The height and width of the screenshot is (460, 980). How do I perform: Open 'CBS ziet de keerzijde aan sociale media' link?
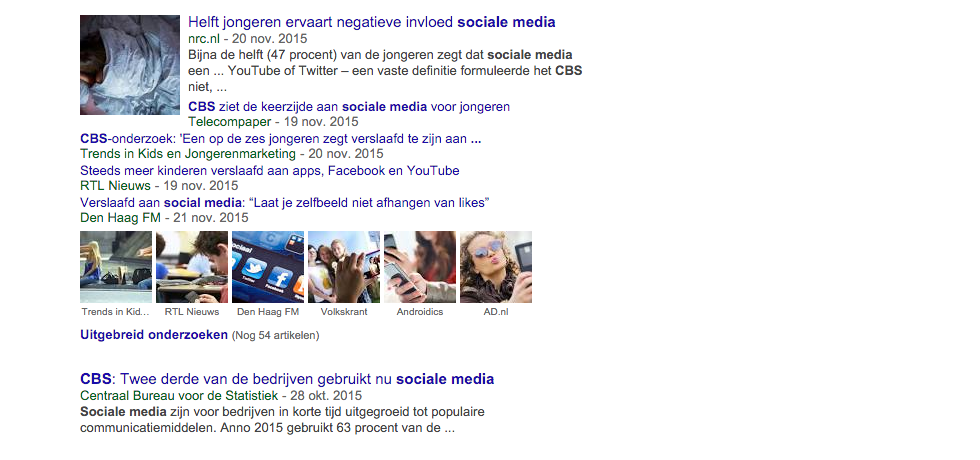pos(349,106)
